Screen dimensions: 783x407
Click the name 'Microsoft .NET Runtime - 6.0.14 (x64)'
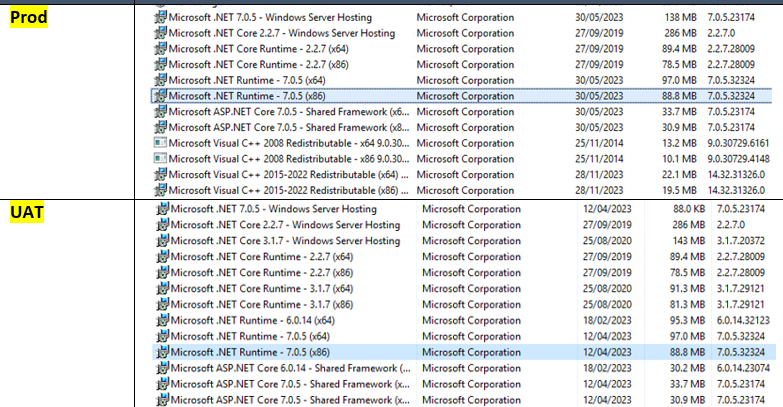253,321
